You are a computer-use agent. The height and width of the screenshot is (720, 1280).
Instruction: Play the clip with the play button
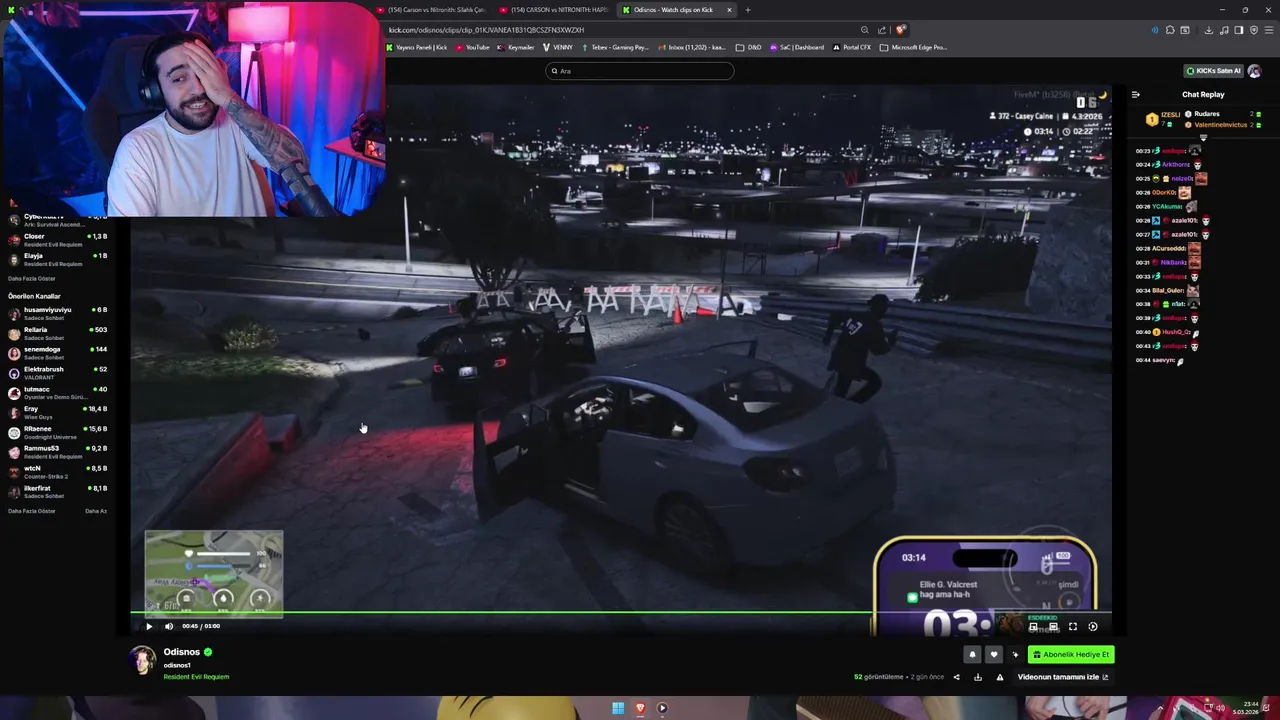[149, 626]
